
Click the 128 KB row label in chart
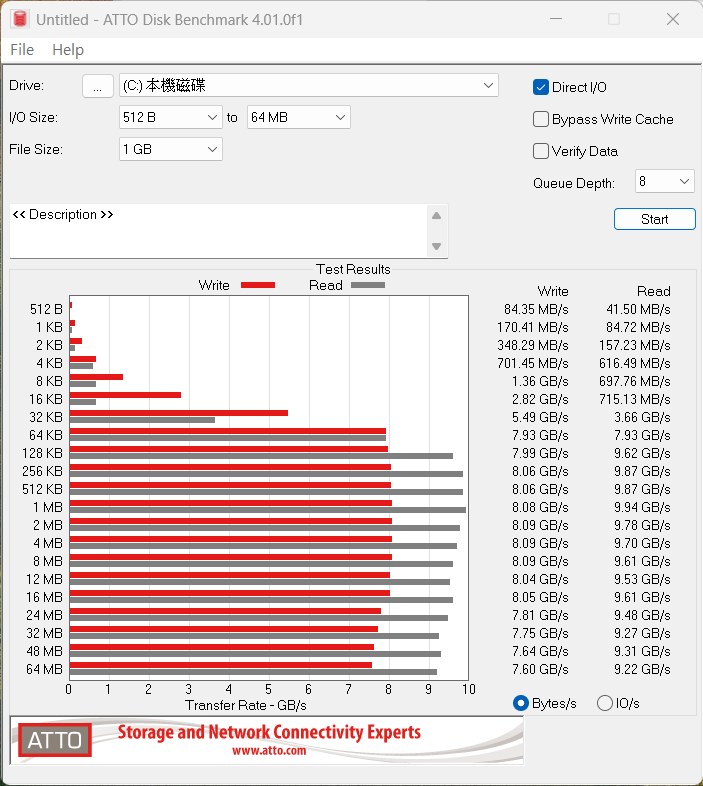pyautogui.click(x=43, y=453)
